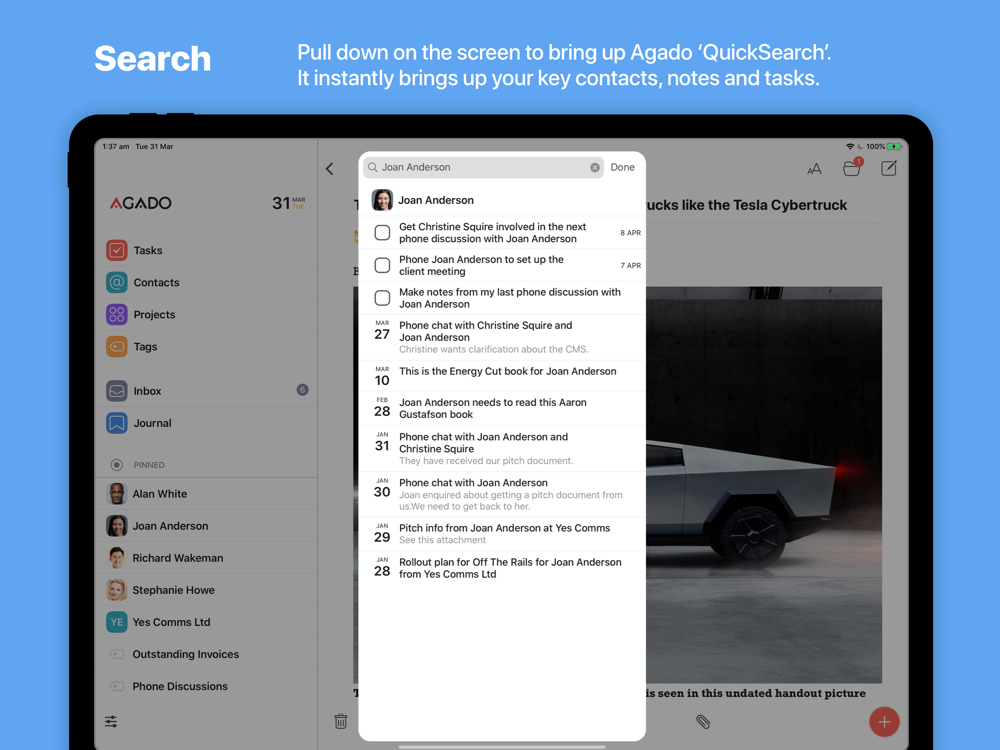
Task: Select the Tasks menu label
Action: [x=148, y=251]
